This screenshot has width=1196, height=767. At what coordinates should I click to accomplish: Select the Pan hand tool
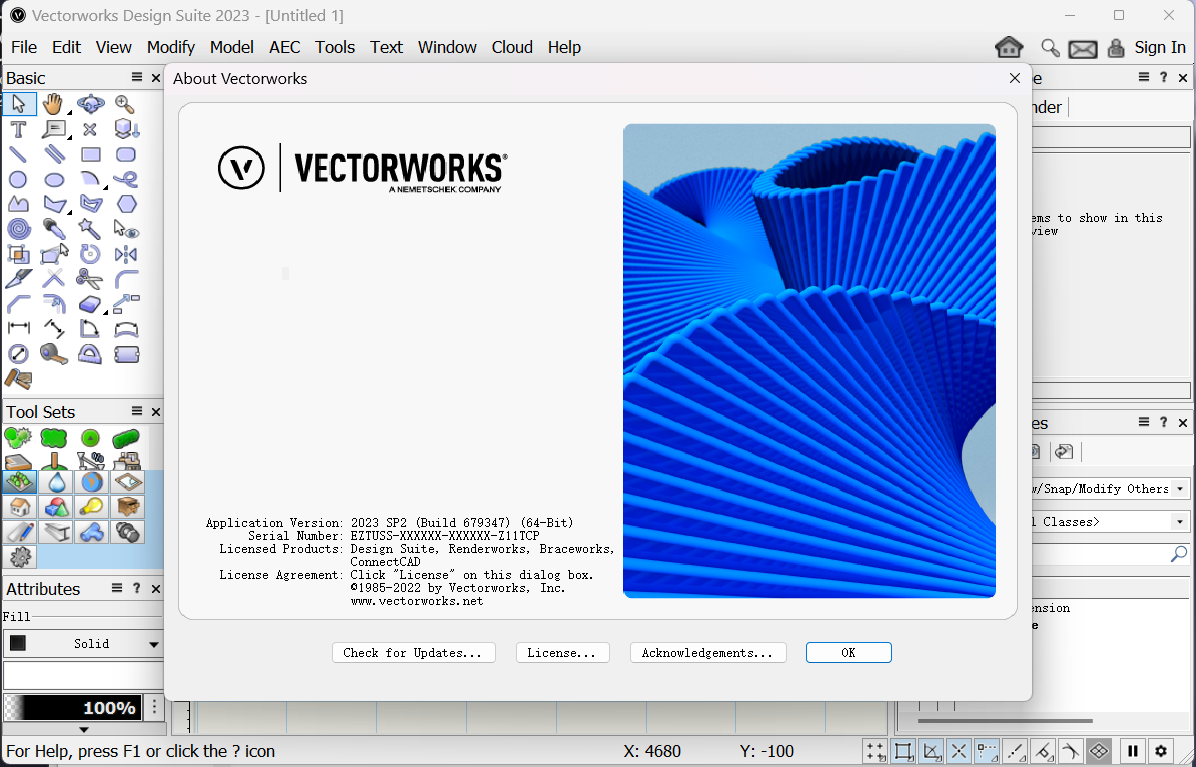click(53, 104)
